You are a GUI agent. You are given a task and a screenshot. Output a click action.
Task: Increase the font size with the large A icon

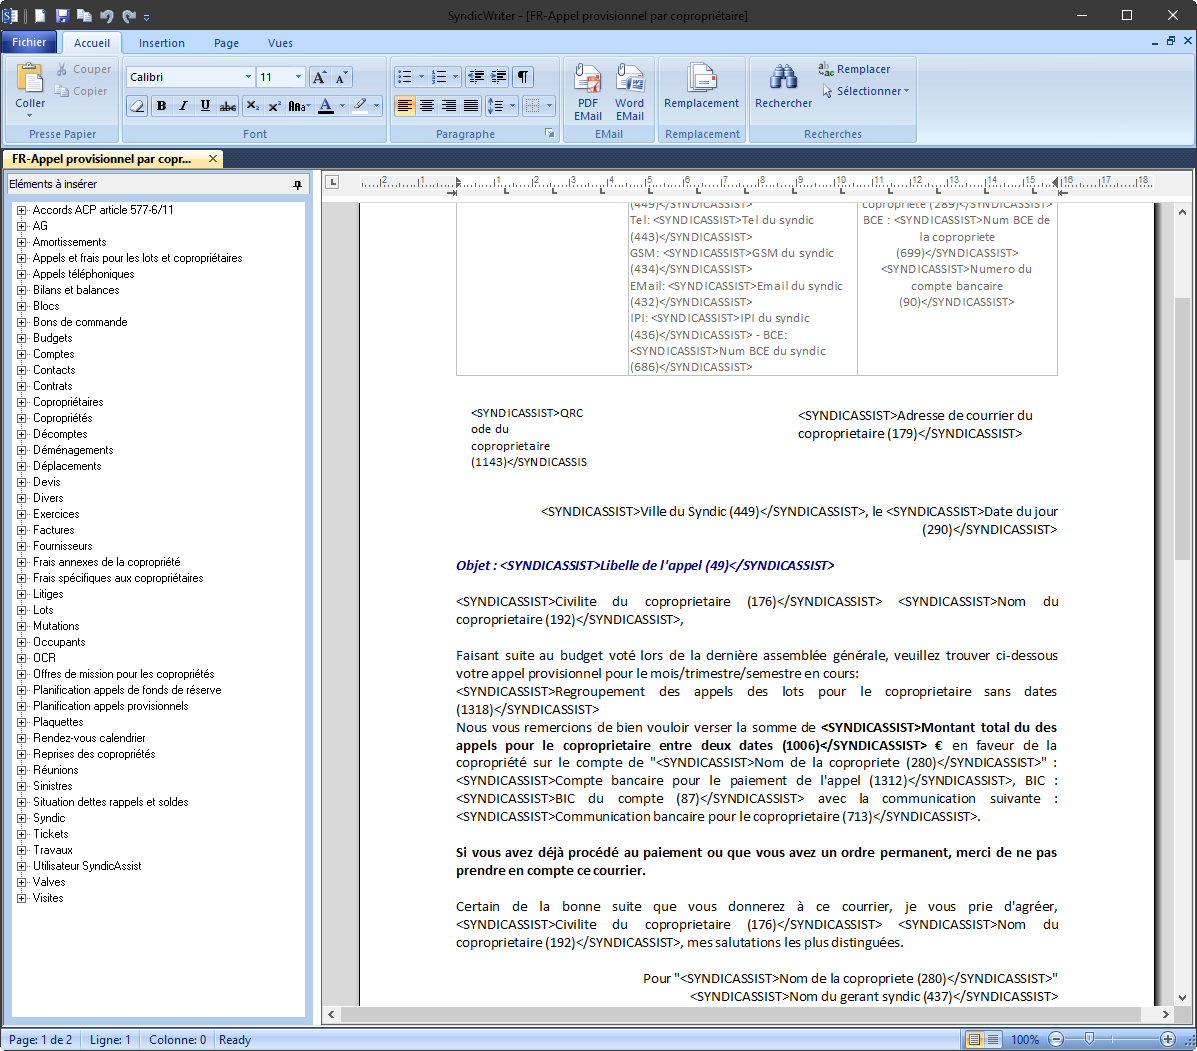(319, 77)
